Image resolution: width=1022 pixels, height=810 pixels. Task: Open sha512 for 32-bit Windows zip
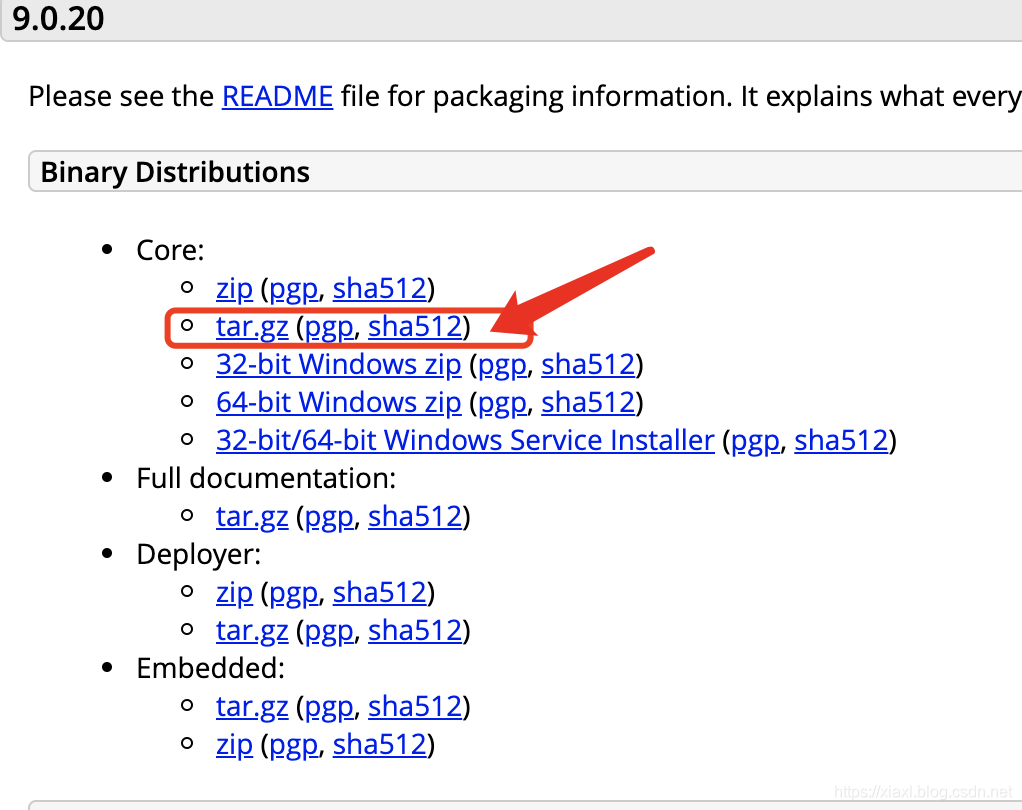588,364
